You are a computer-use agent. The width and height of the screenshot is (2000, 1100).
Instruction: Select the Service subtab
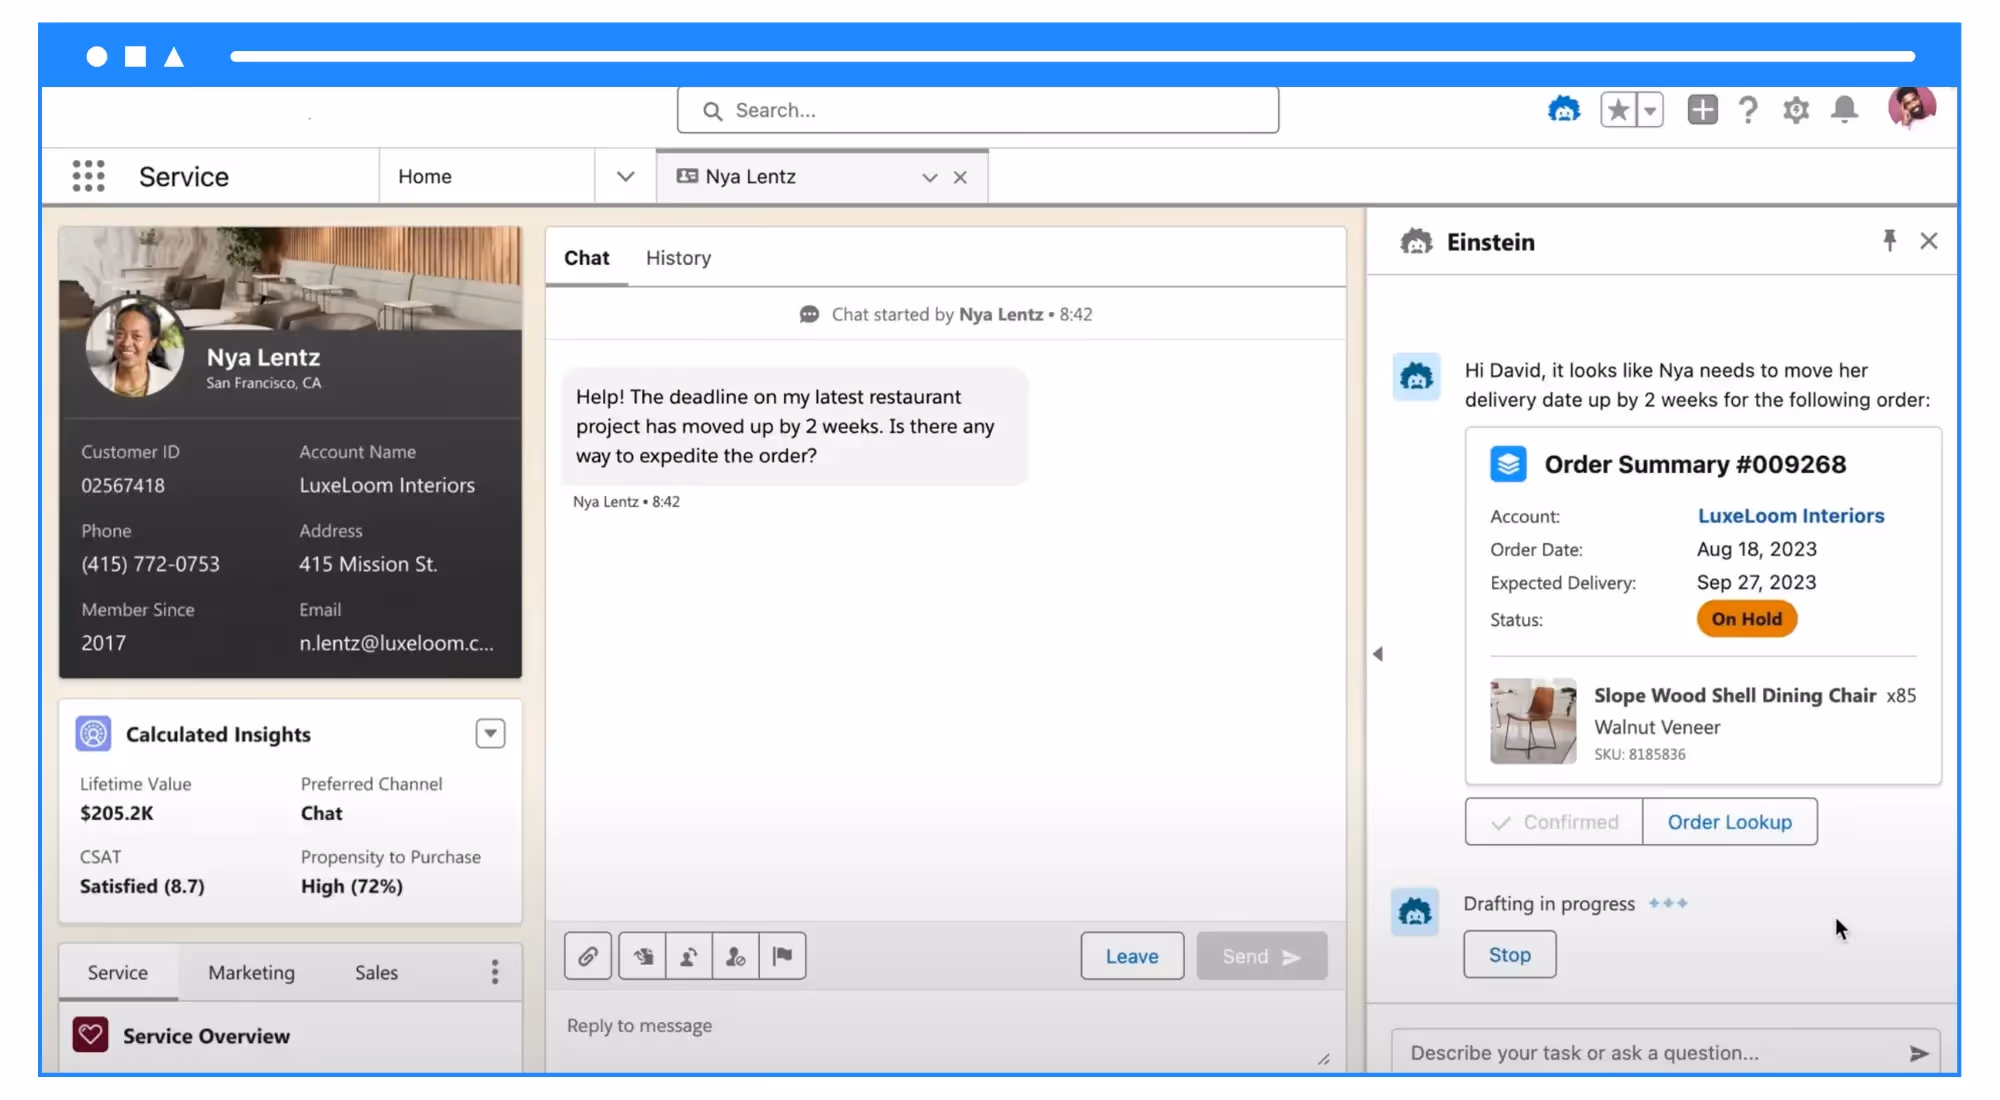point(118,973)
